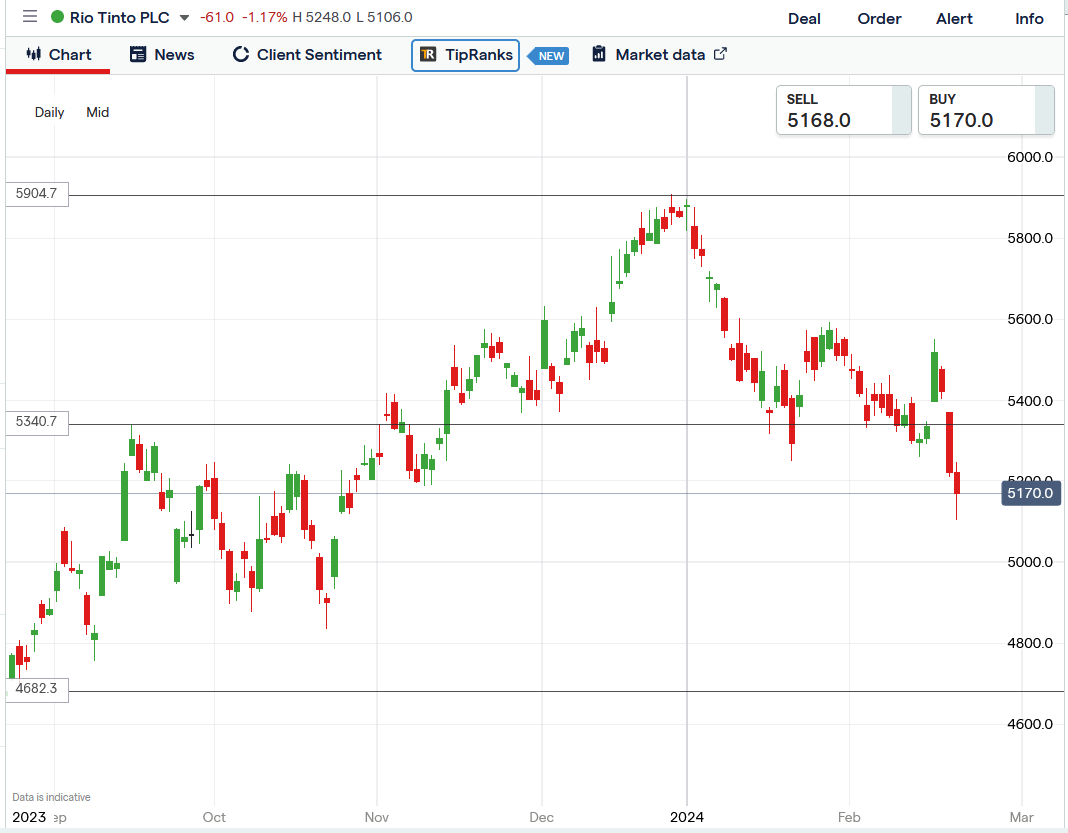The width and height of the screenshot is (1068, 833).
Task: Select the 5340.7 horizontal line label
Action: click(37, 422)
